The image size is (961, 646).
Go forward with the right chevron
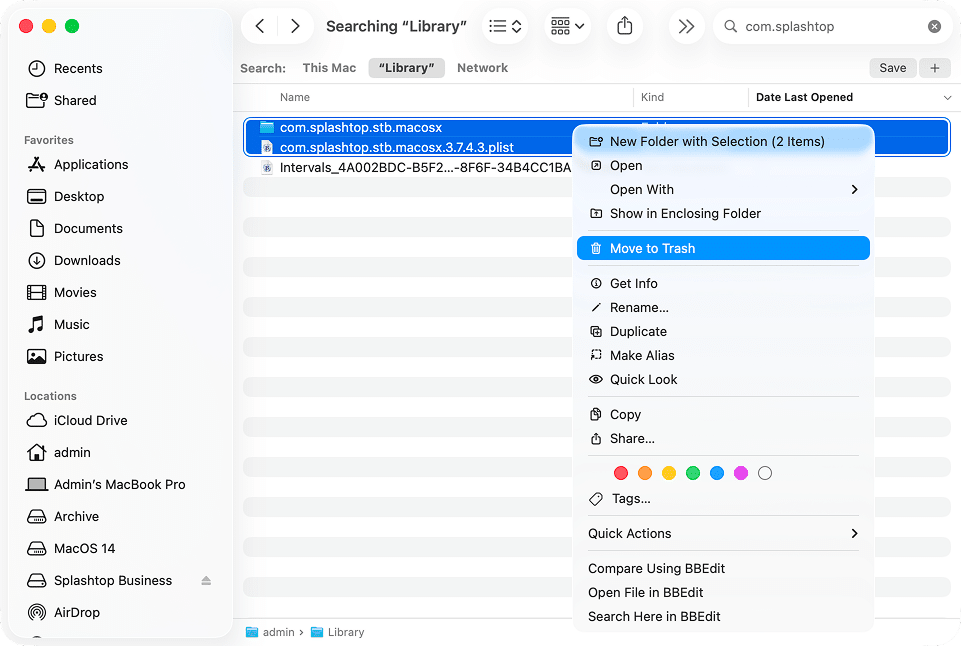pos(295,27)
